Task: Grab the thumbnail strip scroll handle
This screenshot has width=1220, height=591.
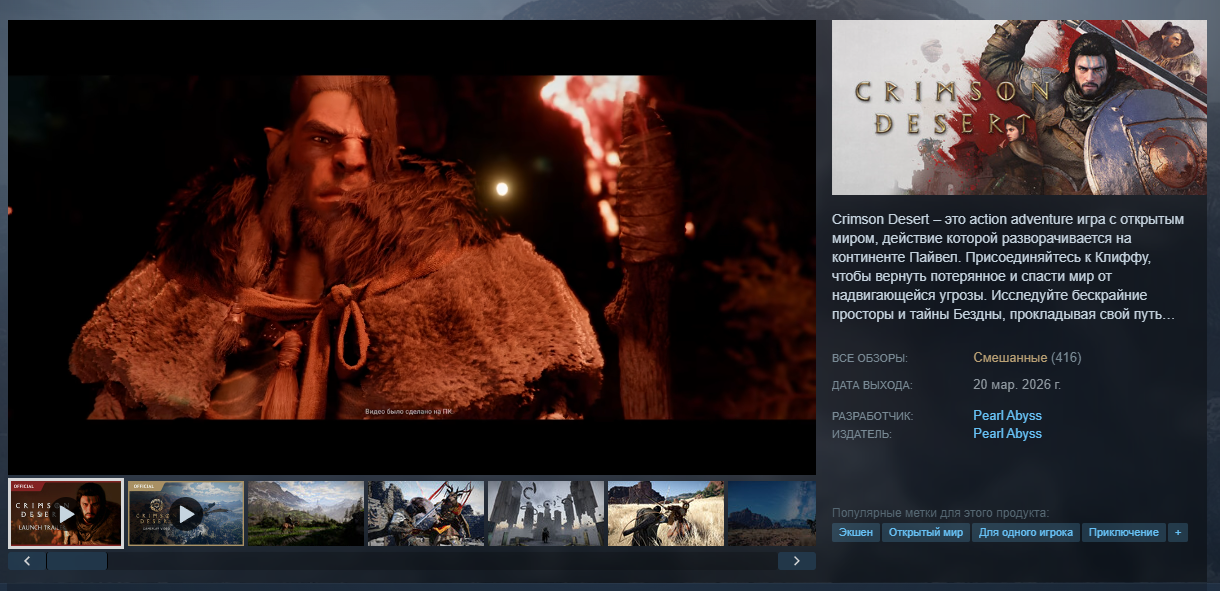Action: pos(77,561)
